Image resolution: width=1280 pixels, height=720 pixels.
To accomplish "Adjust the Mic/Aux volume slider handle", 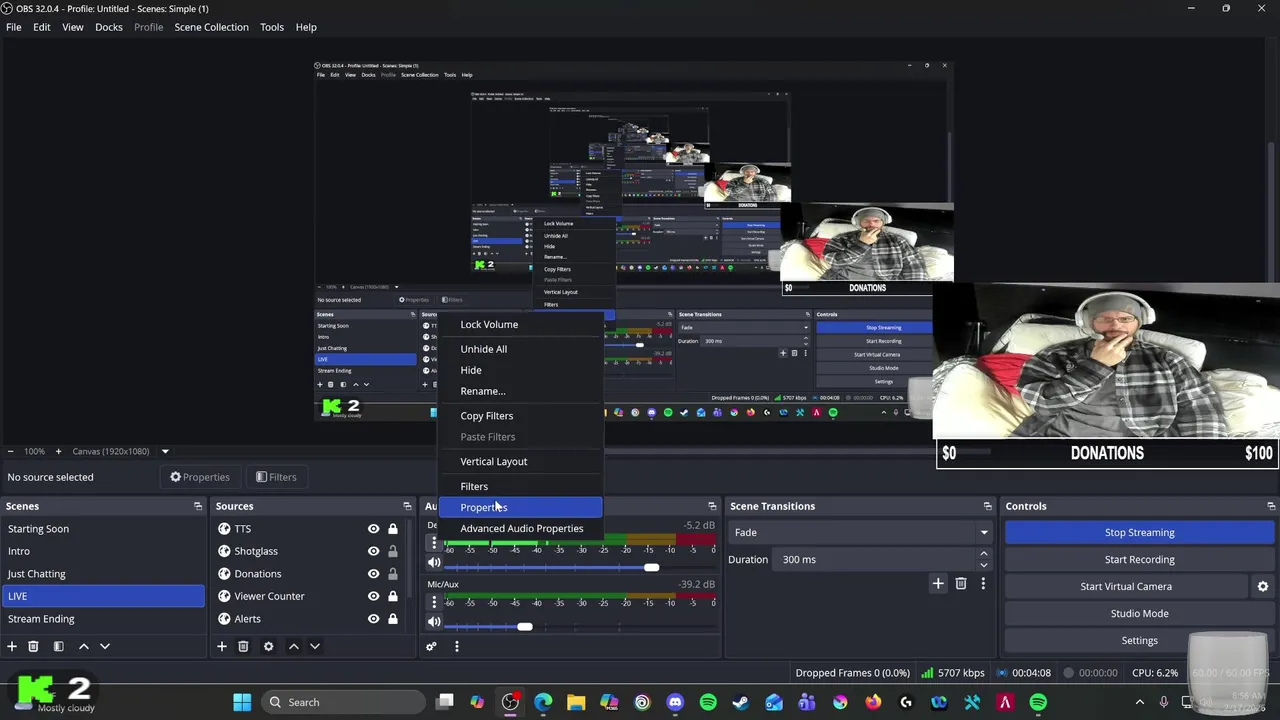I will click(x=524, y=627).
